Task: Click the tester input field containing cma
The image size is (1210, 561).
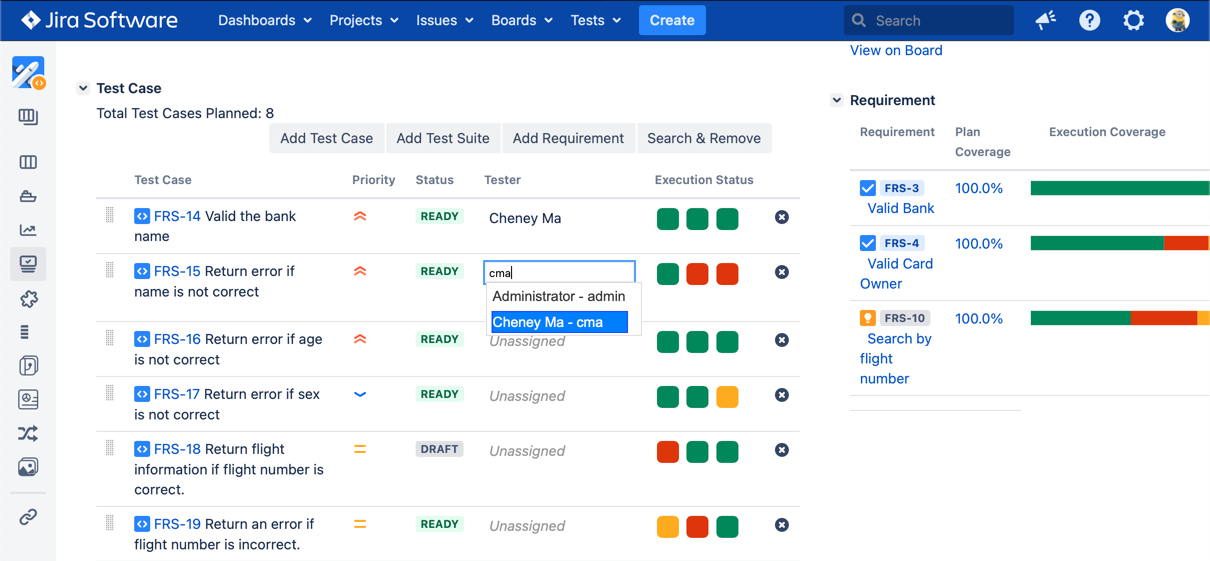Action: point(559,272)
